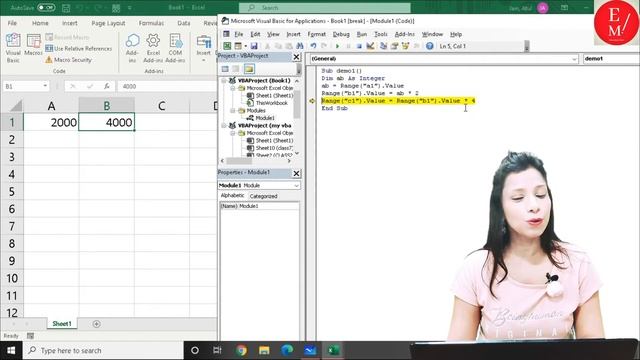This screenshot has width=640, height=360.
Task: Switch to Categorized properties tab
Action: click(x=263, y=196)
